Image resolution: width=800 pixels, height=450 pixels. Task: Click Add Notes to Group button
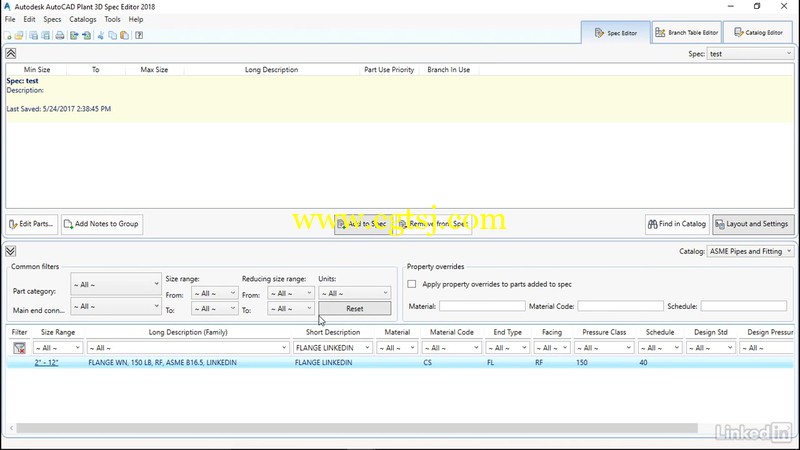tap(102, 224)
